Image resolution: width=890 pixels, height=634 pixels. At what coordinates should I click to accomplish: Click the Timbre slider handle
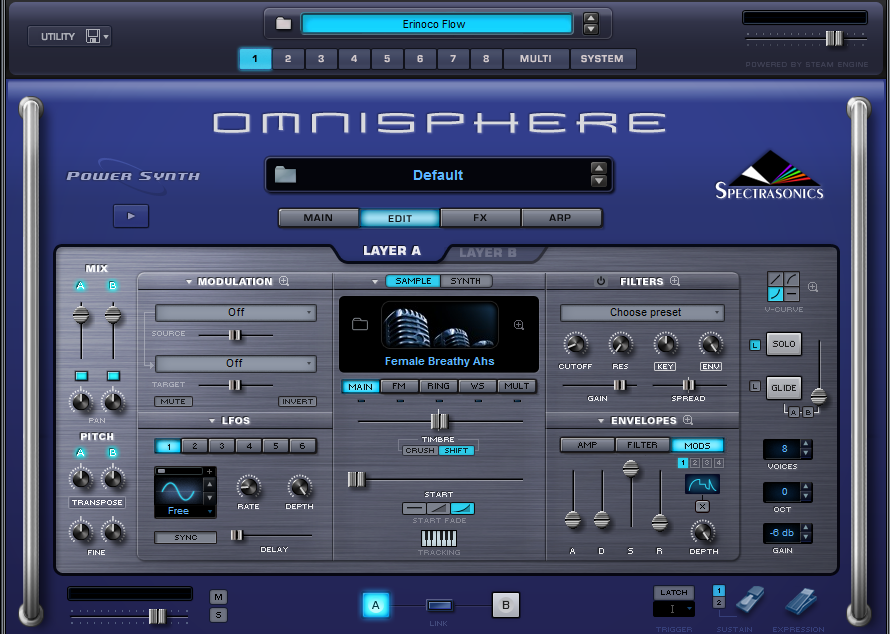437,420
